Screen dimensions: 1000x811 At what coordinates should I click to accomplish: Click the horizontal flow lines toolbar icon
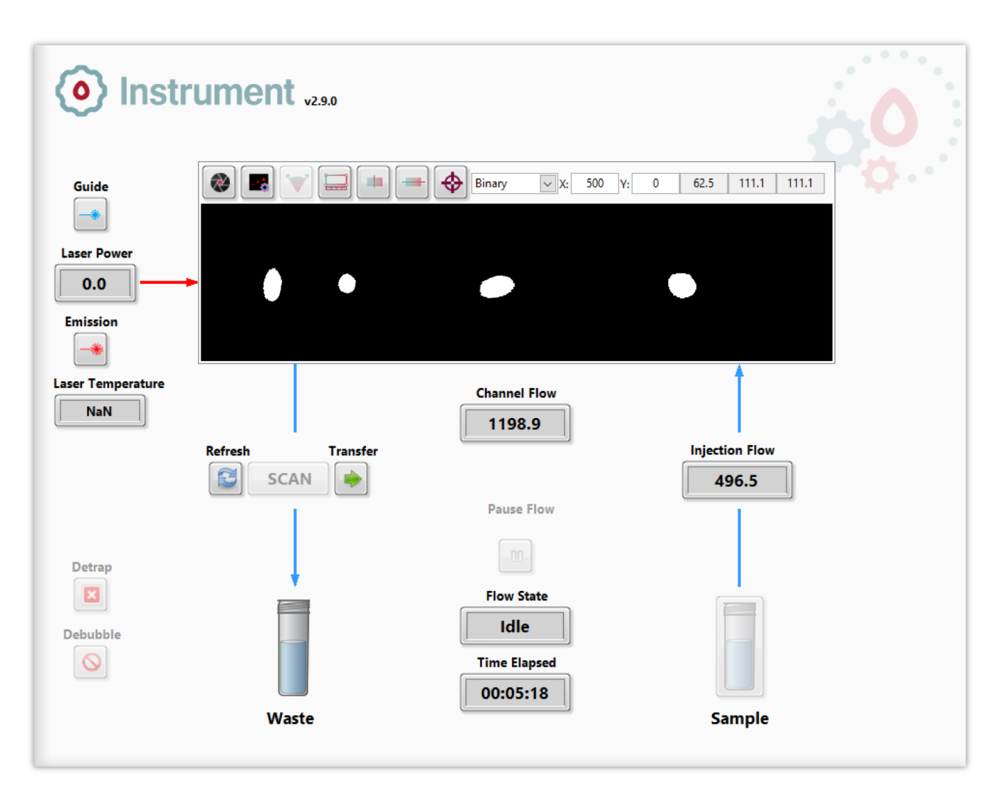point(412,182)
